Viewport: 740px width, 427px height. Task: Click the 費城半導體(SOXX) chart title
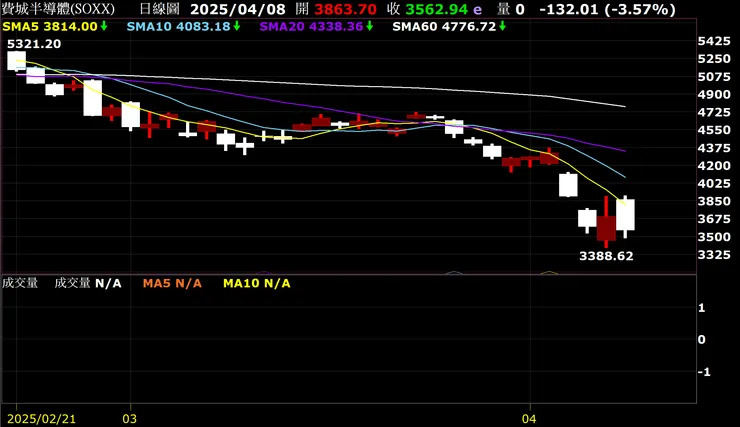pyautogui.click(x=58, y=9)
